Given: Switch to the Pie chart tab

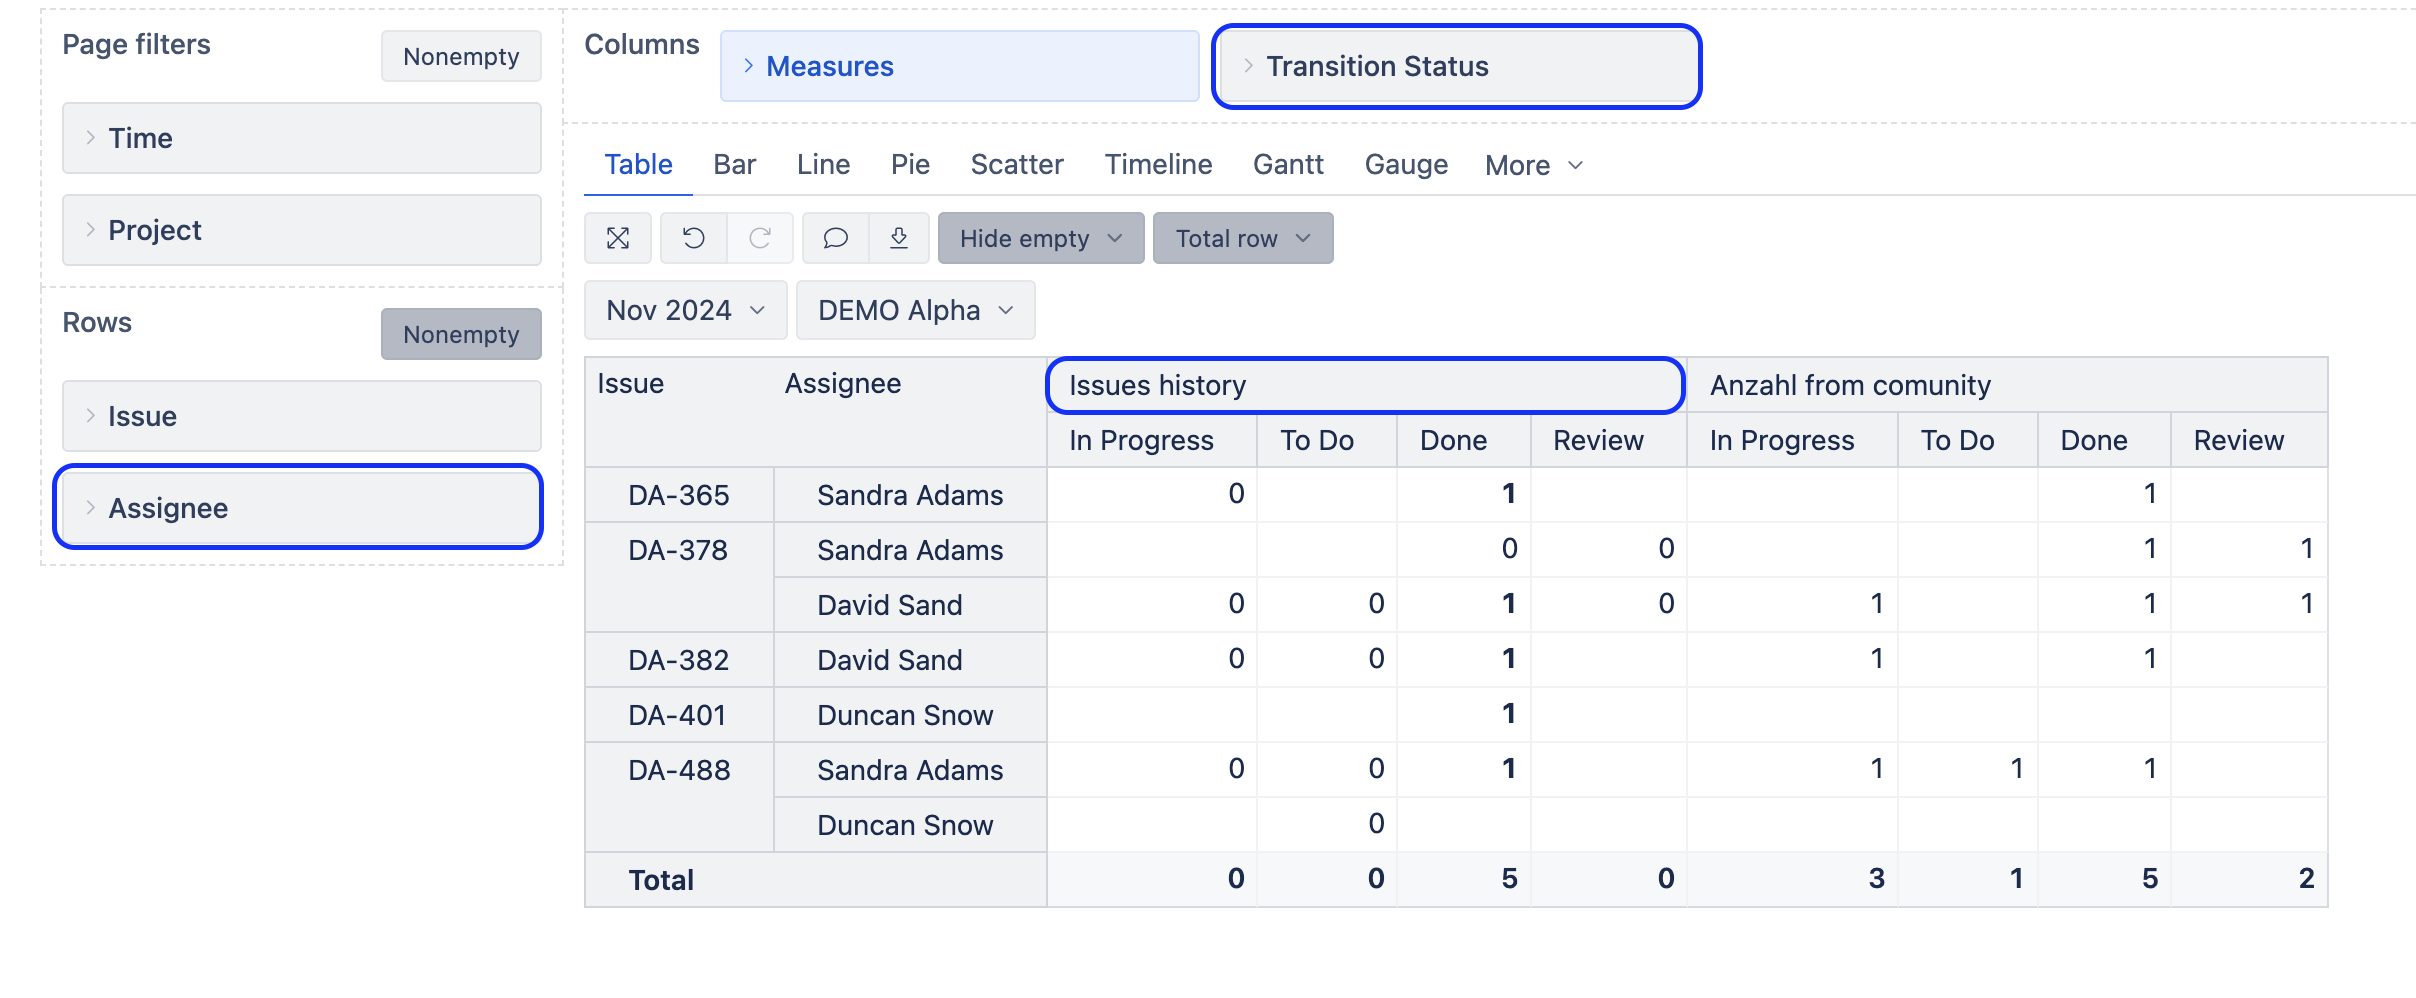Looking at the screenshot, I should 910,165.
